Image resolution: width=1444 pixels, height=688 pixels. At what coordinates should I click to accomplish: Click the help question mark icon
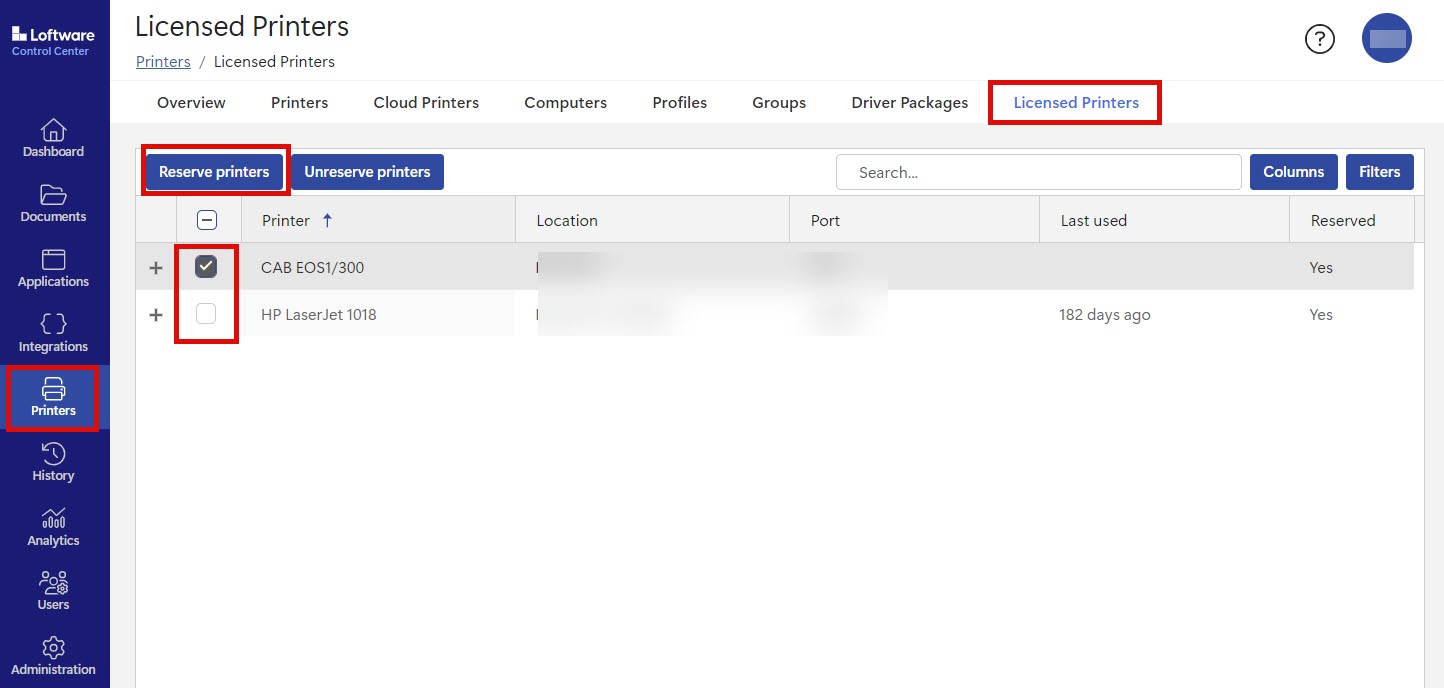1320,39
